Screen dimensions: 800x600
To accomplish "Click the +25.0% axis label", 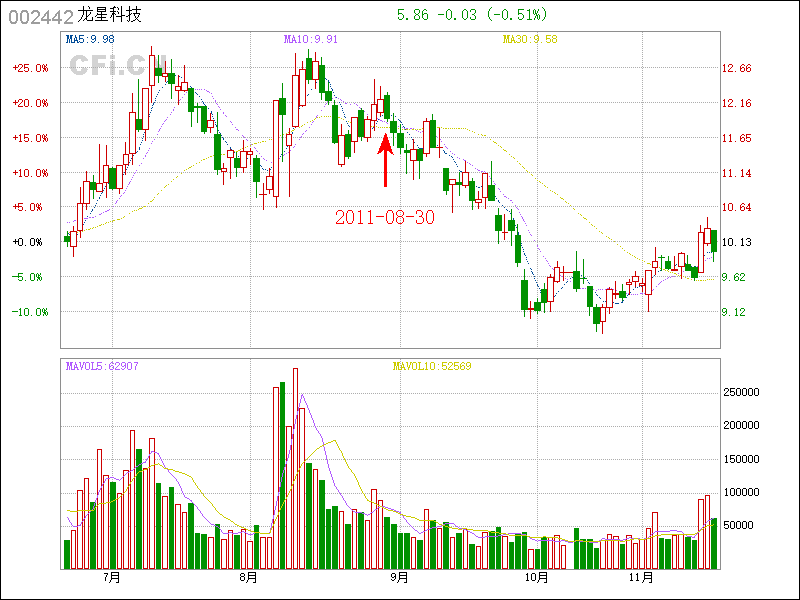I will click(29, 68).
